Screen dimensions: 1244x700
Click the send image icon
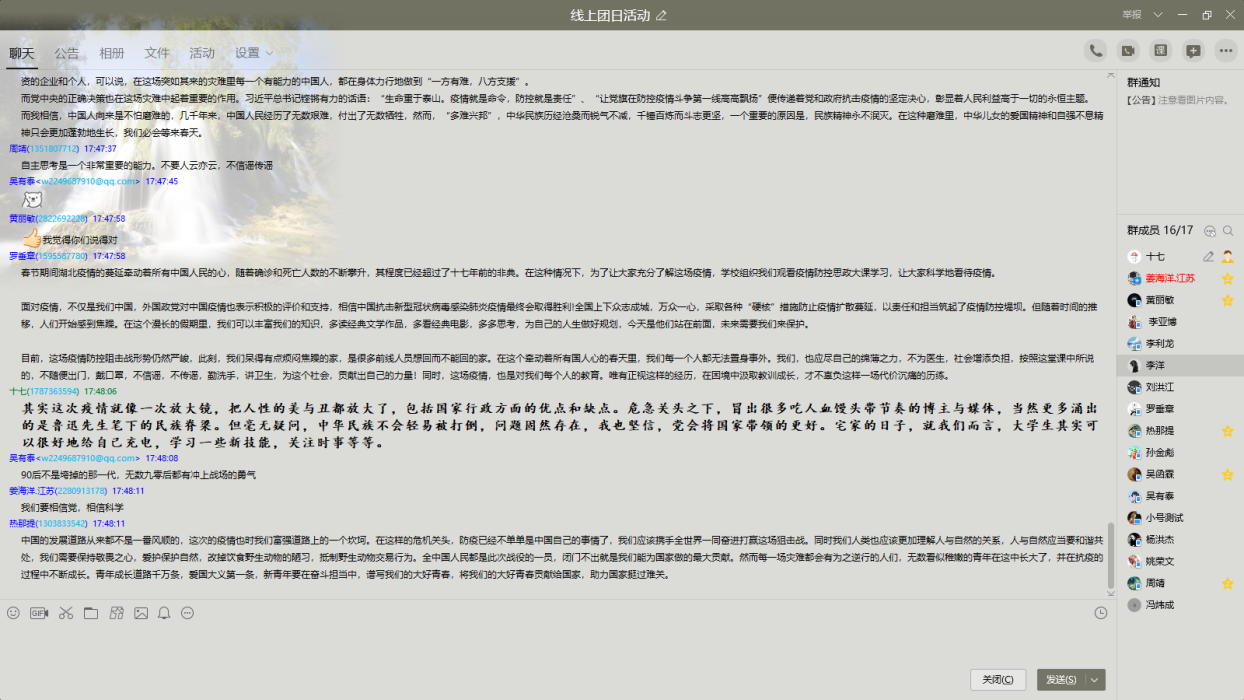point(141,613)
